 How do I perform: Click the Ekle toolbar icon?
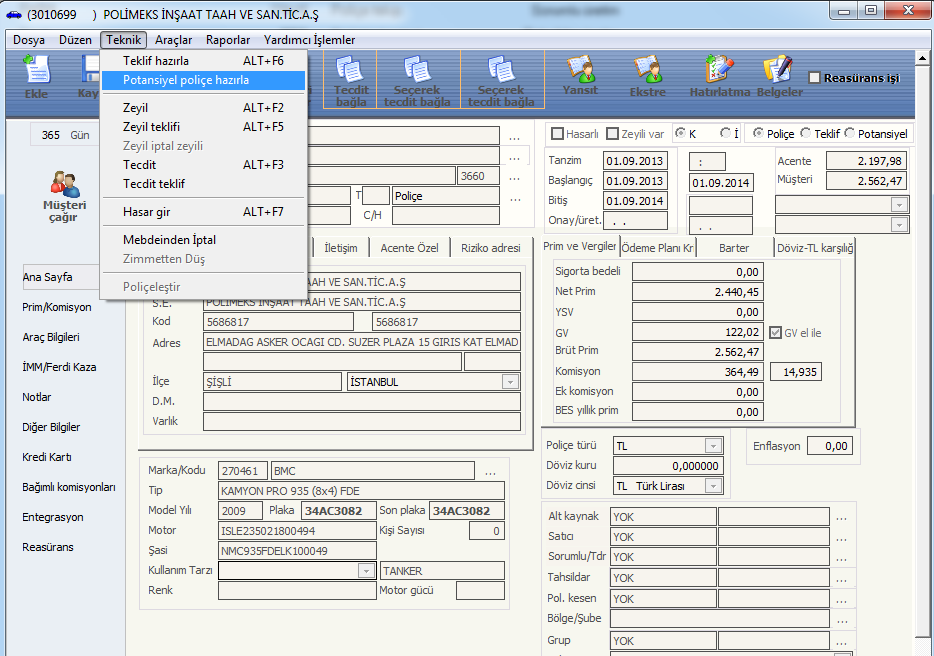click(x=36, y=76)
